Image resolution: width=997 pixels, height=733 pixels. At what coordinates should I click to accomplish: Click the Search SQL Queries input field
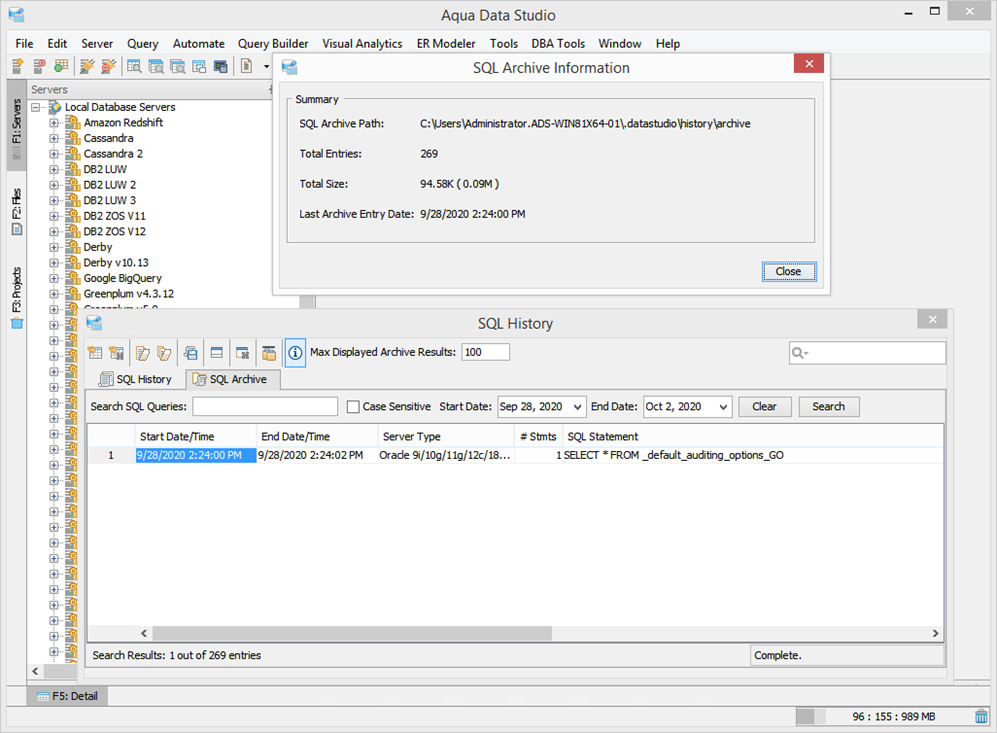point(265,407)
